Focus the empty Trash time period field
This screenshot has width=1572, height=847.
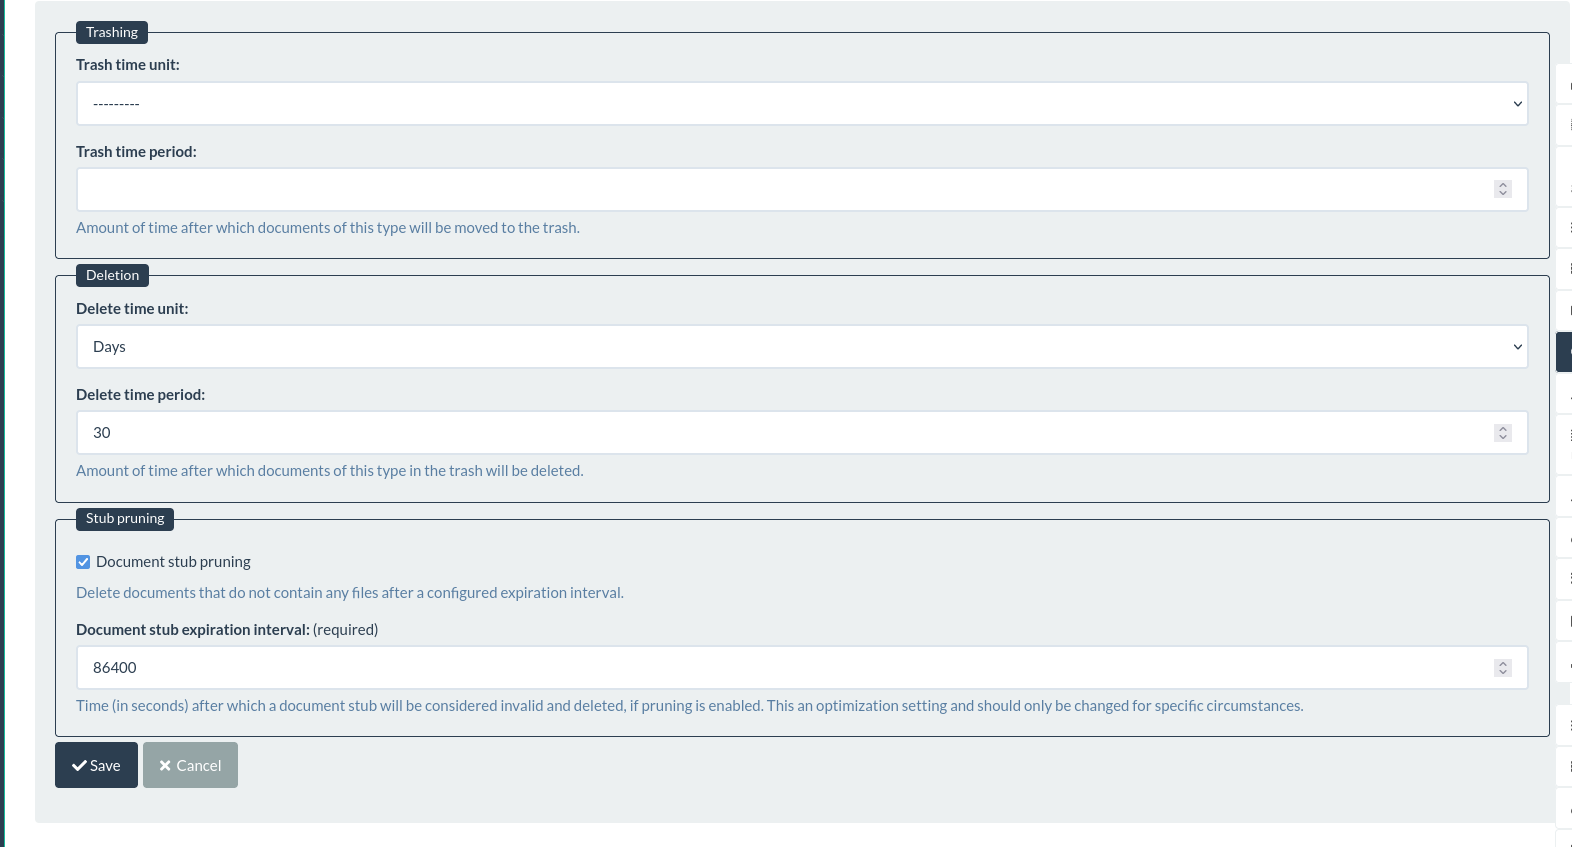click(x=802, y=190)
